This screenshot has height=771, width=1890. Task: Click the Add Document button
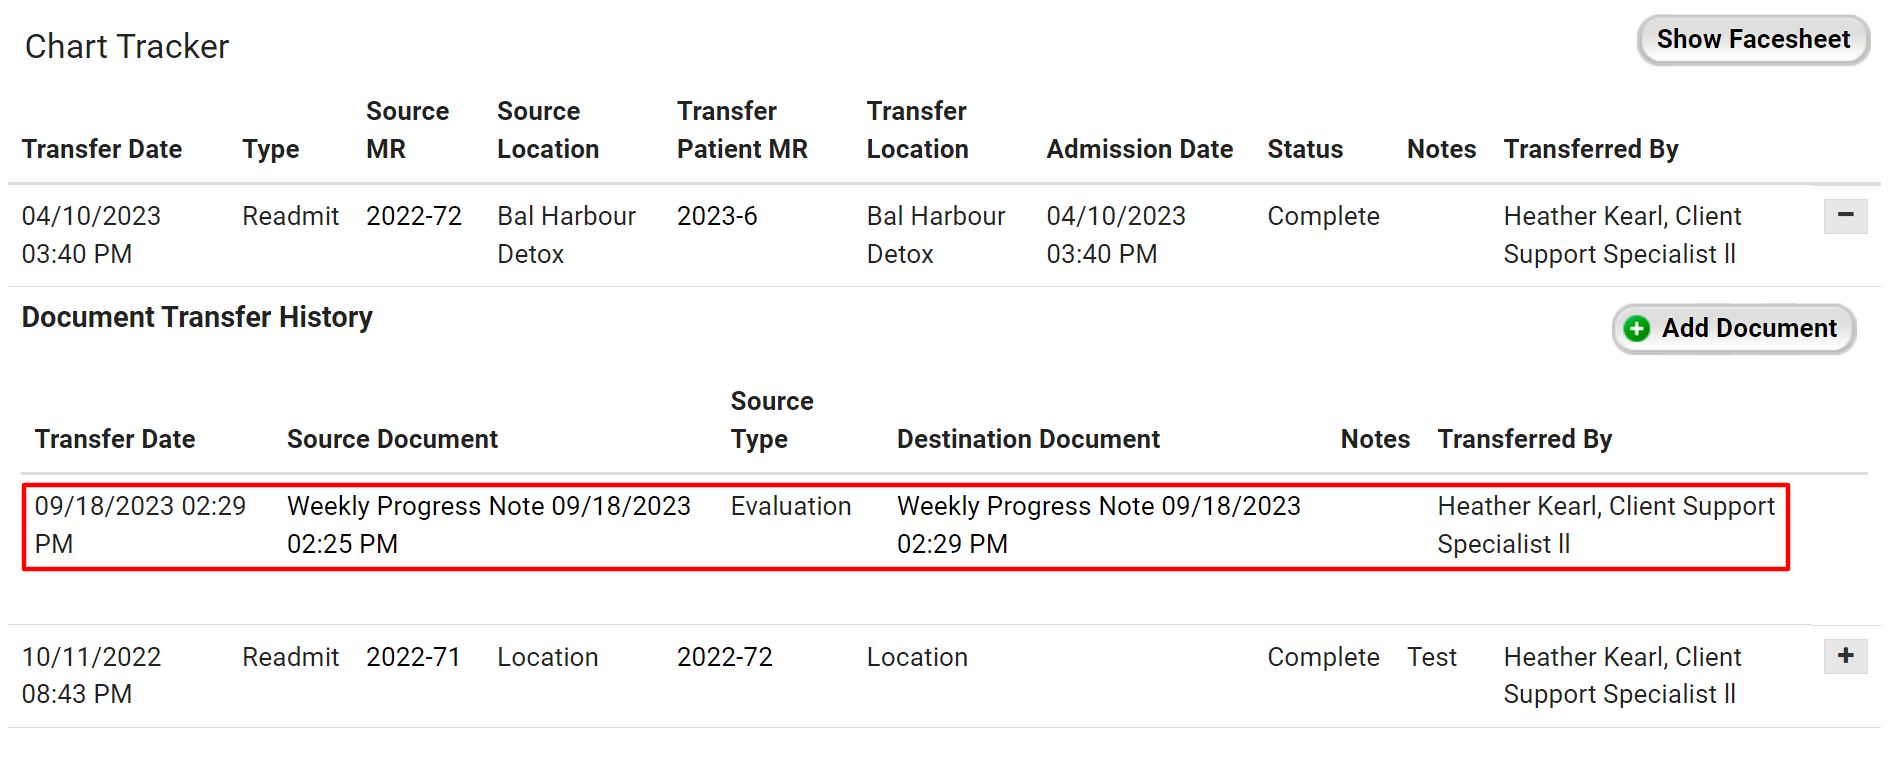coord(1734,328)
